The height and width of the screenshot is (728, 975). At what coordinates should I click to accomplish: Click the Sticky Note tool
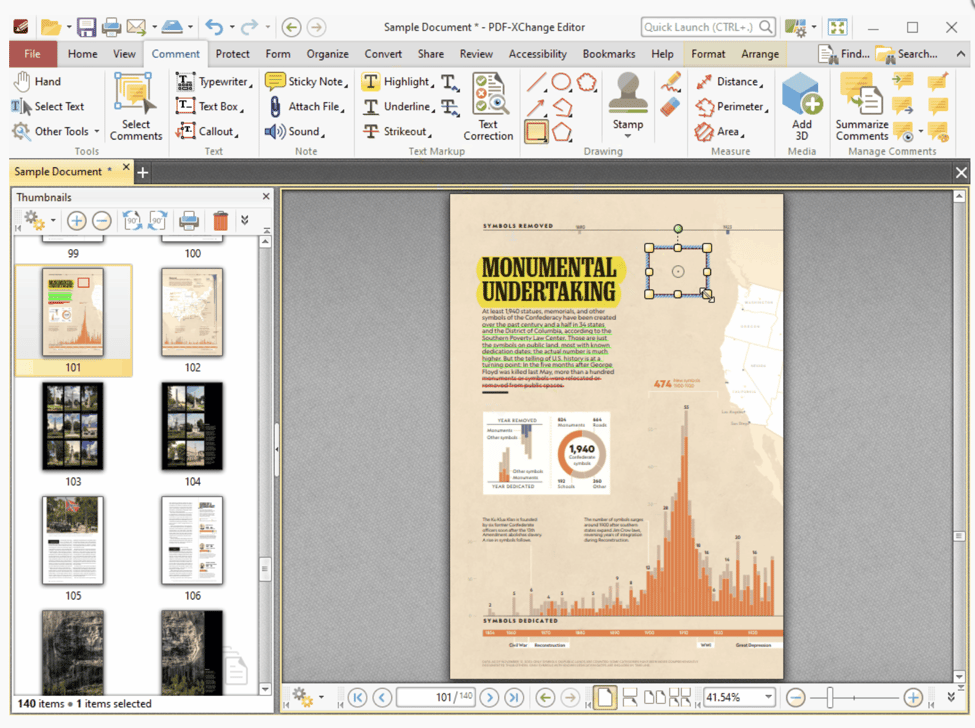click(306, 82)
